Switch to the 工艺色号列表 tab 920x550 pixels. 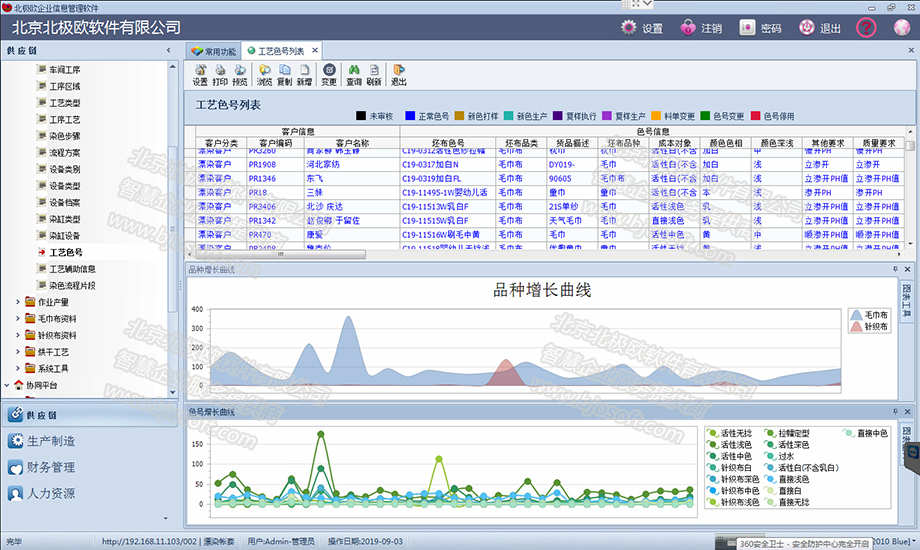(x=280, y=51)
